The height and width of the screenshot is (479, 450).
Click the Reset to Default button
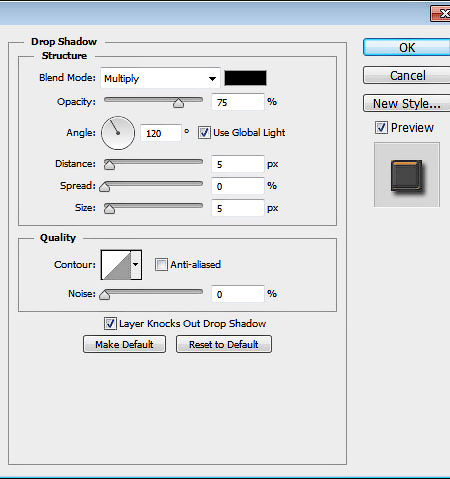tap(224, 344)
